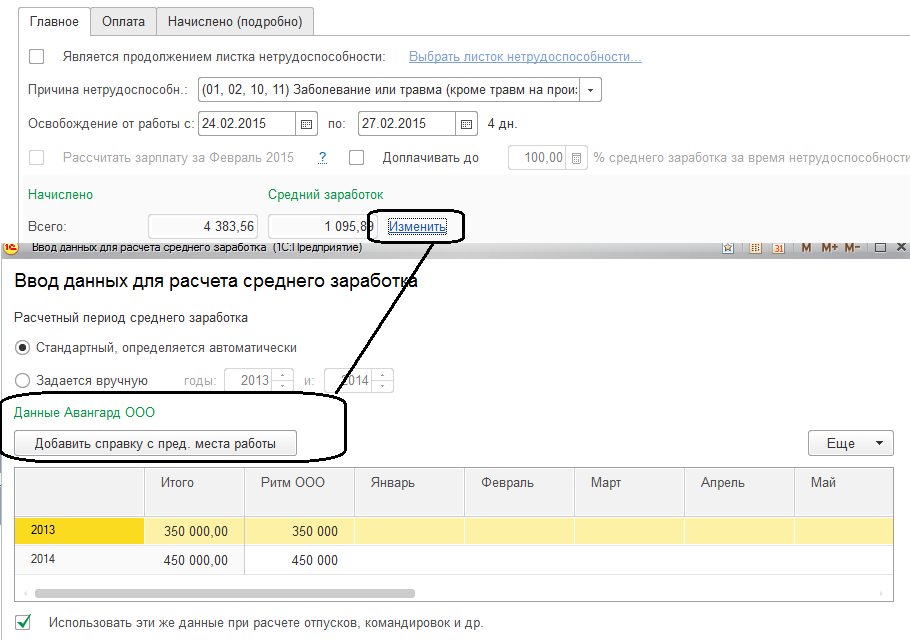Click the 'Всего' accrued field 4 383,56

point(203,226)
